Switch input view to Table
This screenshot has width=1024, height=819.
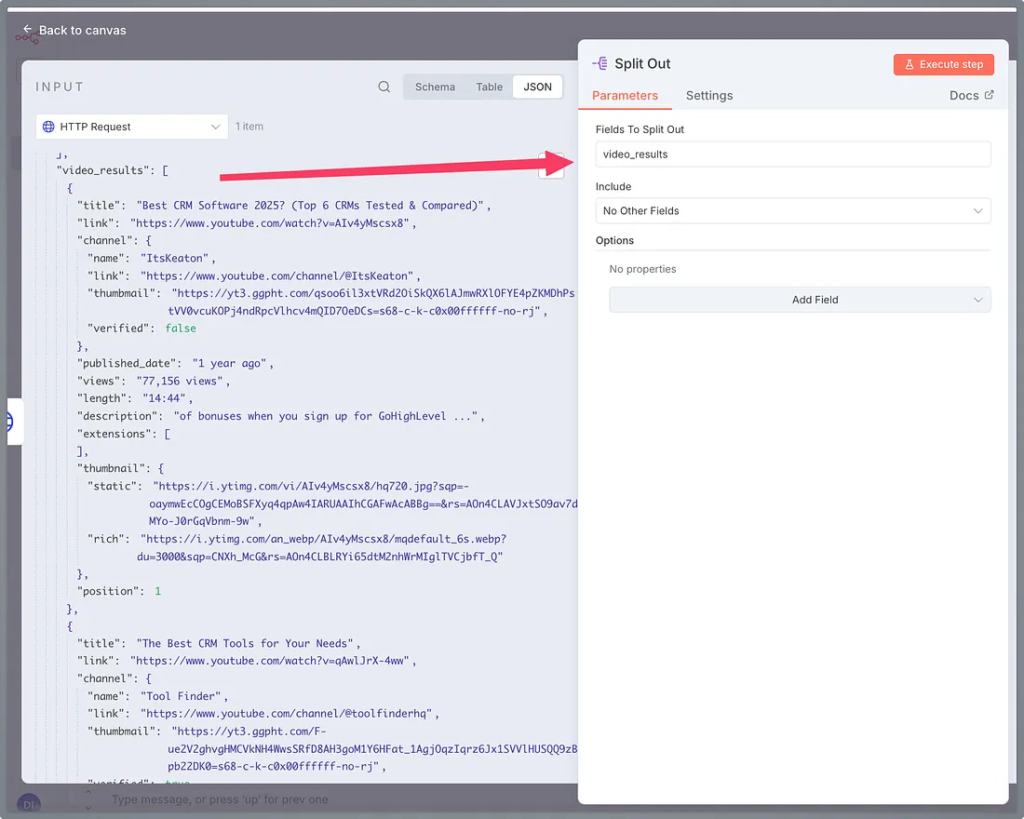pyautogui.click(x=489, y=87)
